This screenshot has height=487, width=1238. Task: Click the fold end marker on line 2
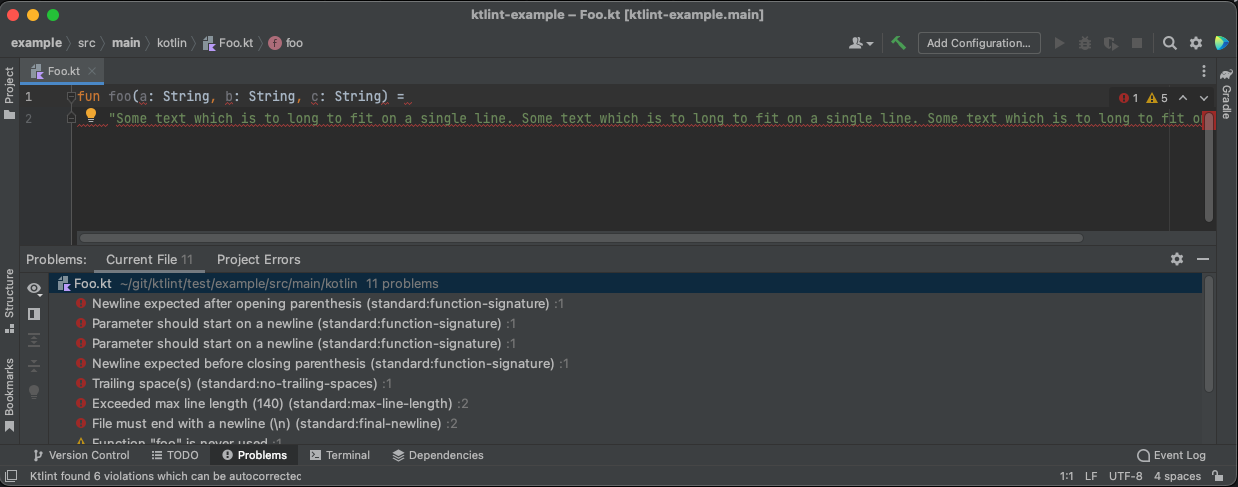71,117
